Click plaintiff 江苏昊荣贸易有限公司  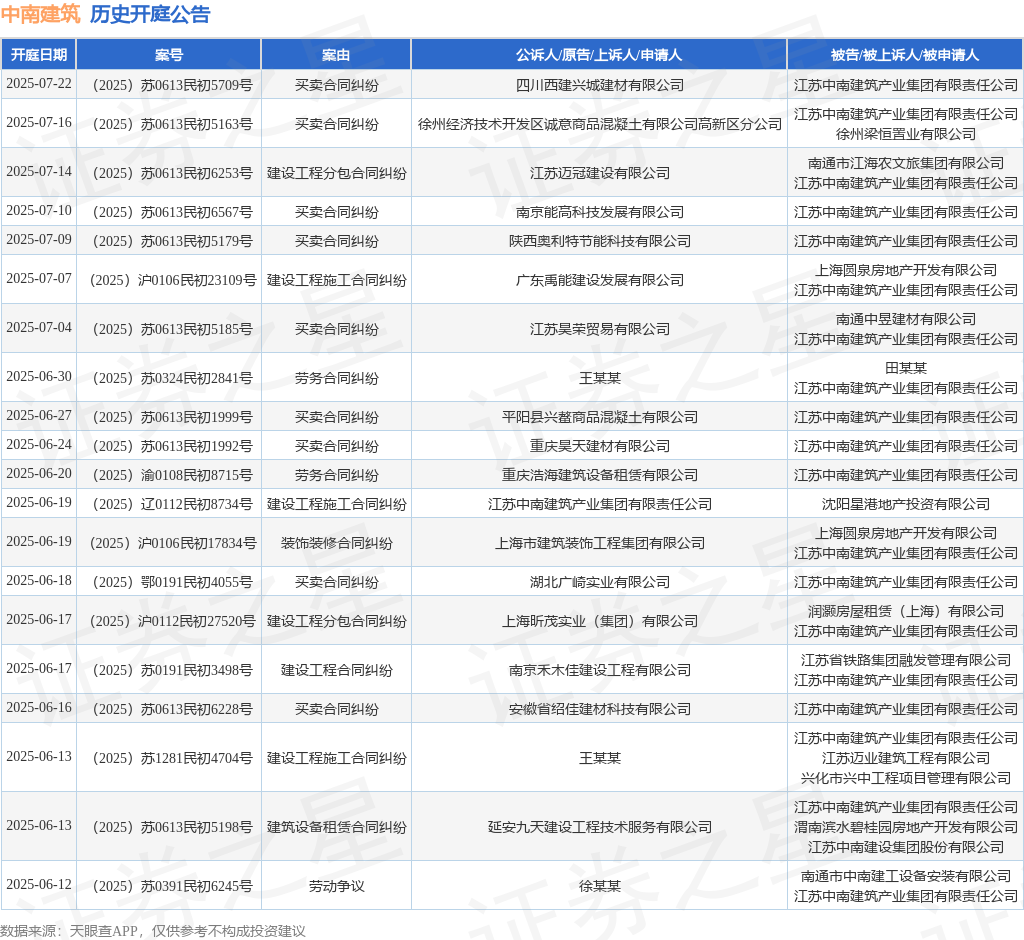point(600,329)
